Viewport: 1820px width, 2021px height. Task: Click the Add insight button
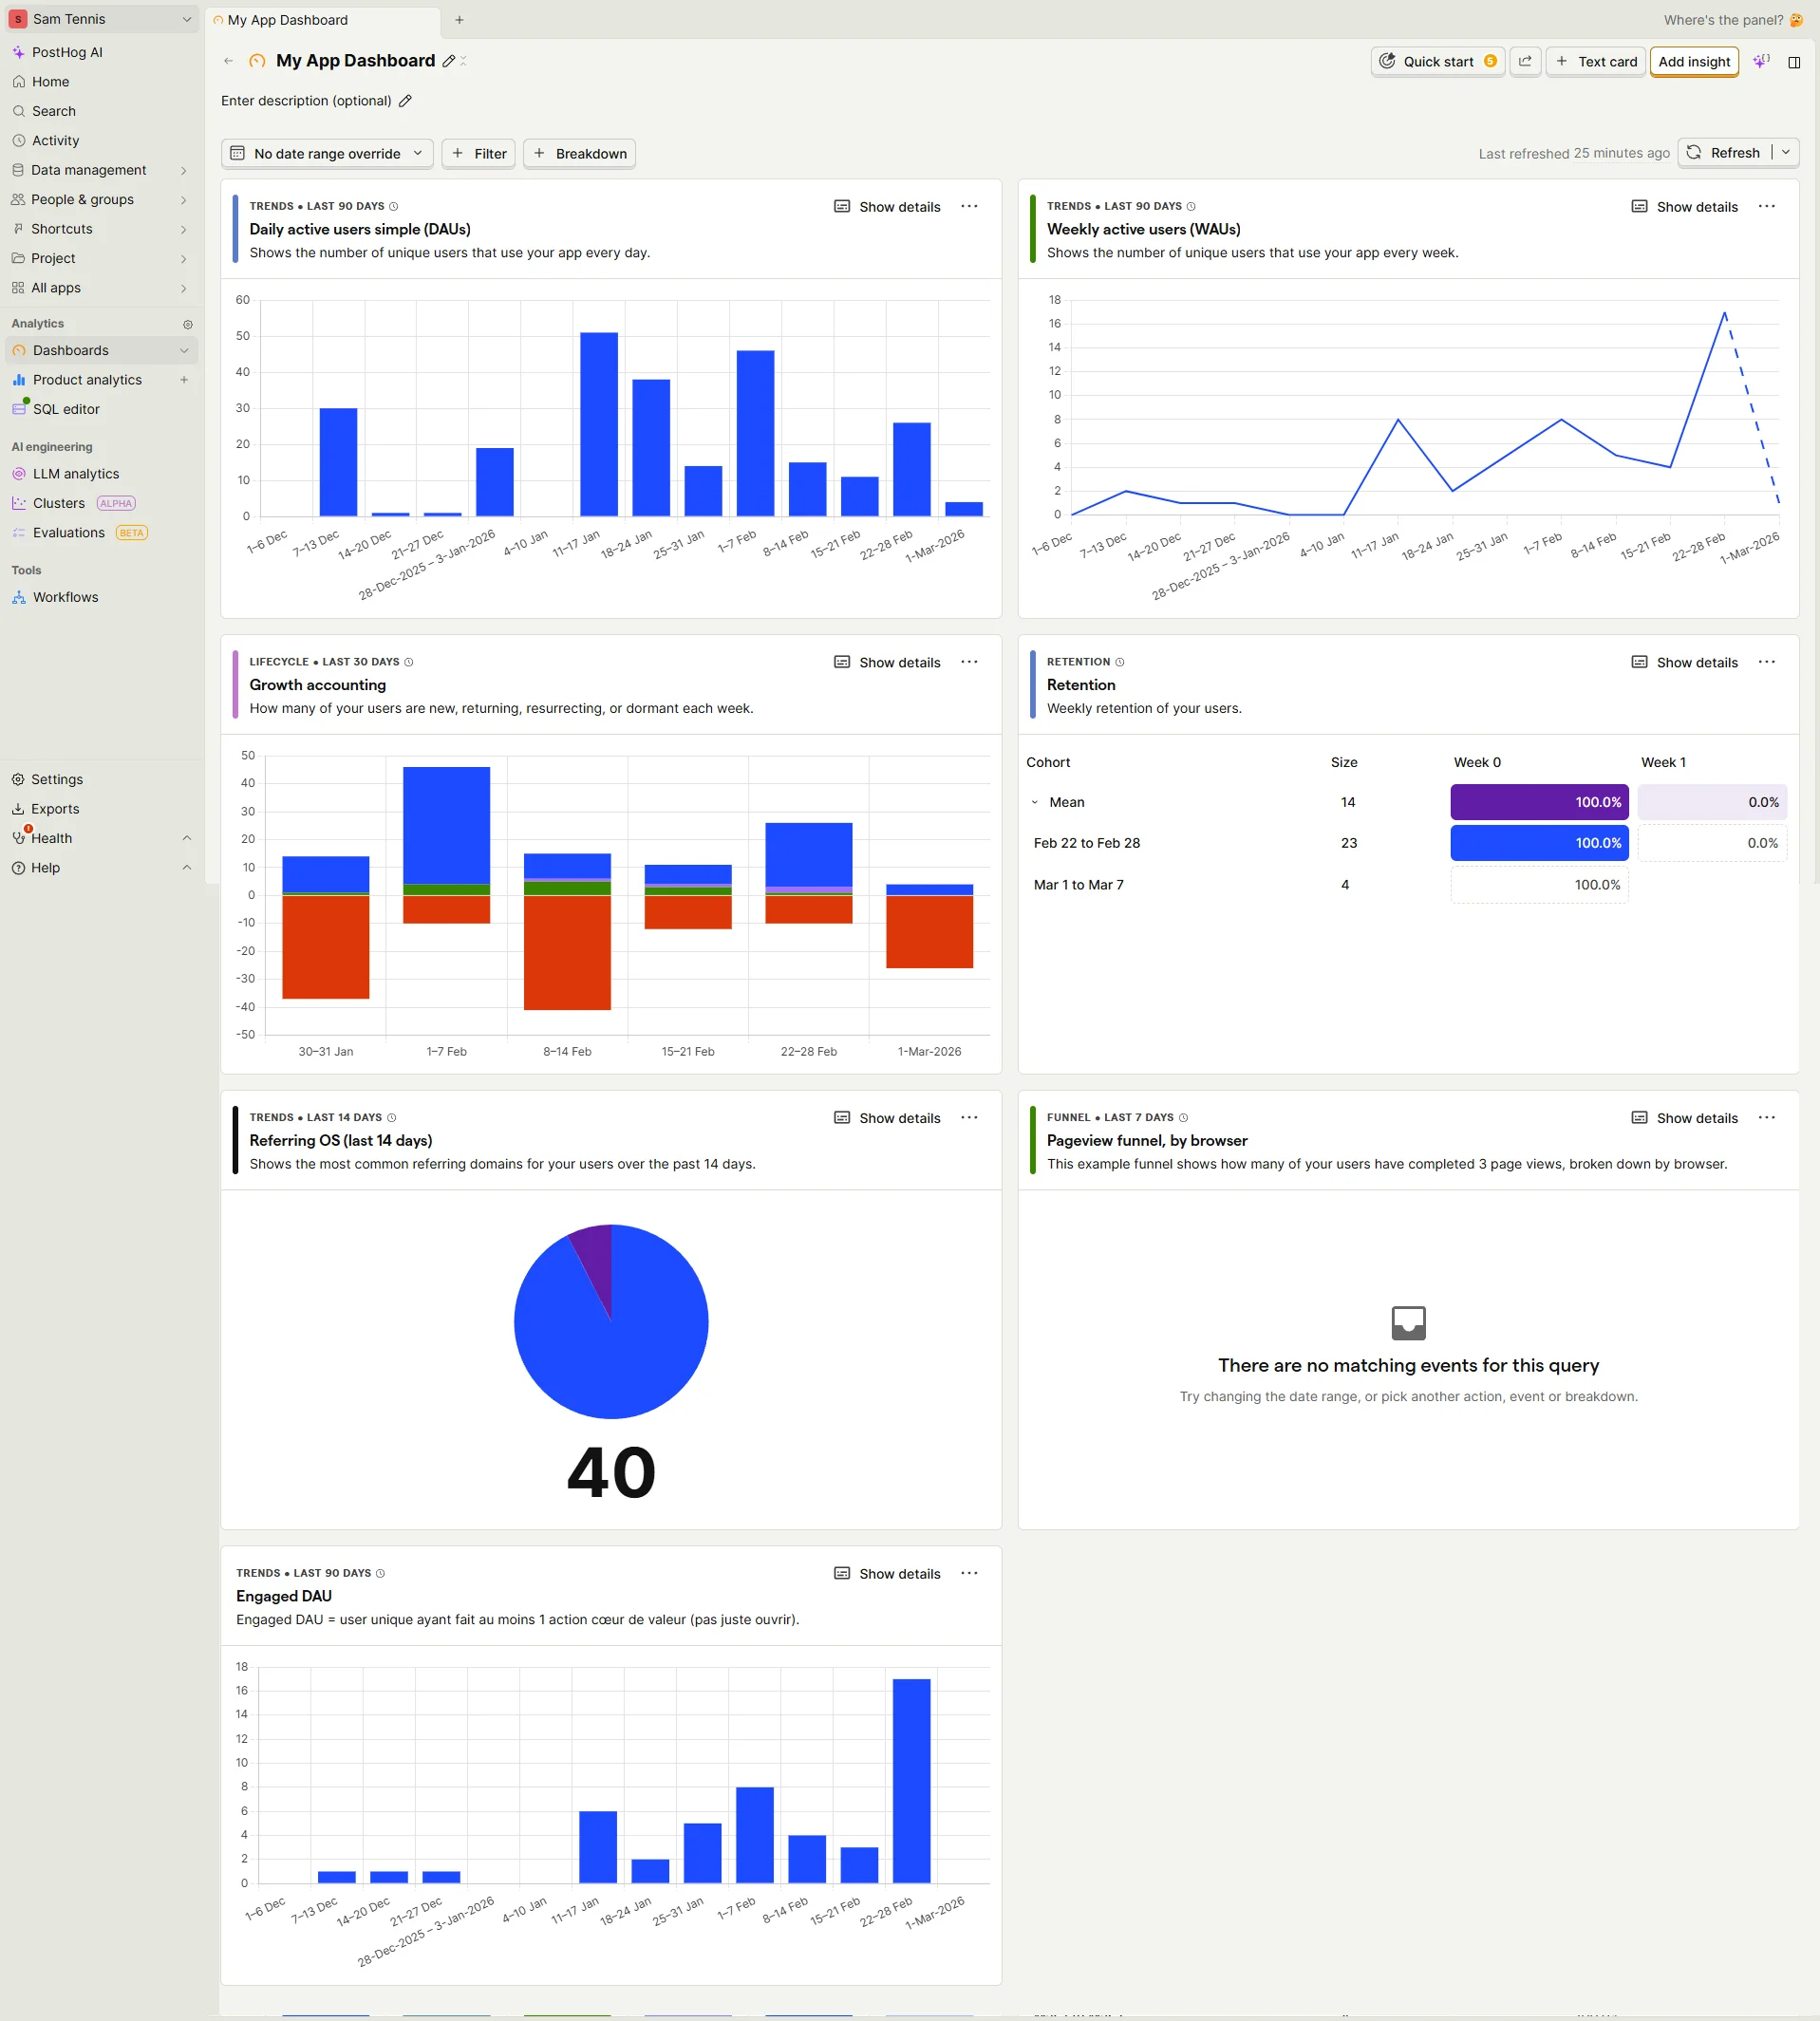point(1694,61)
